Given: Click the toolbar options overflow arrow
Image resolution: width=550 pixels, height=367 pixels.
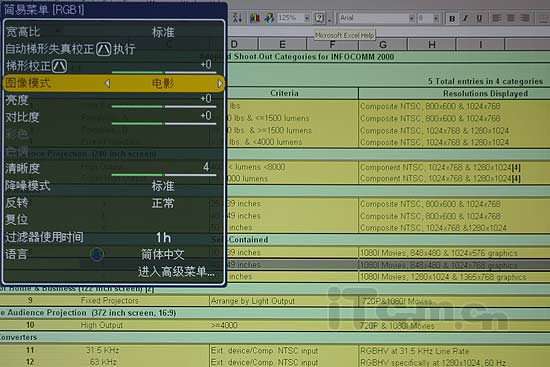Looking at the screenshot, I should (329, 20).
